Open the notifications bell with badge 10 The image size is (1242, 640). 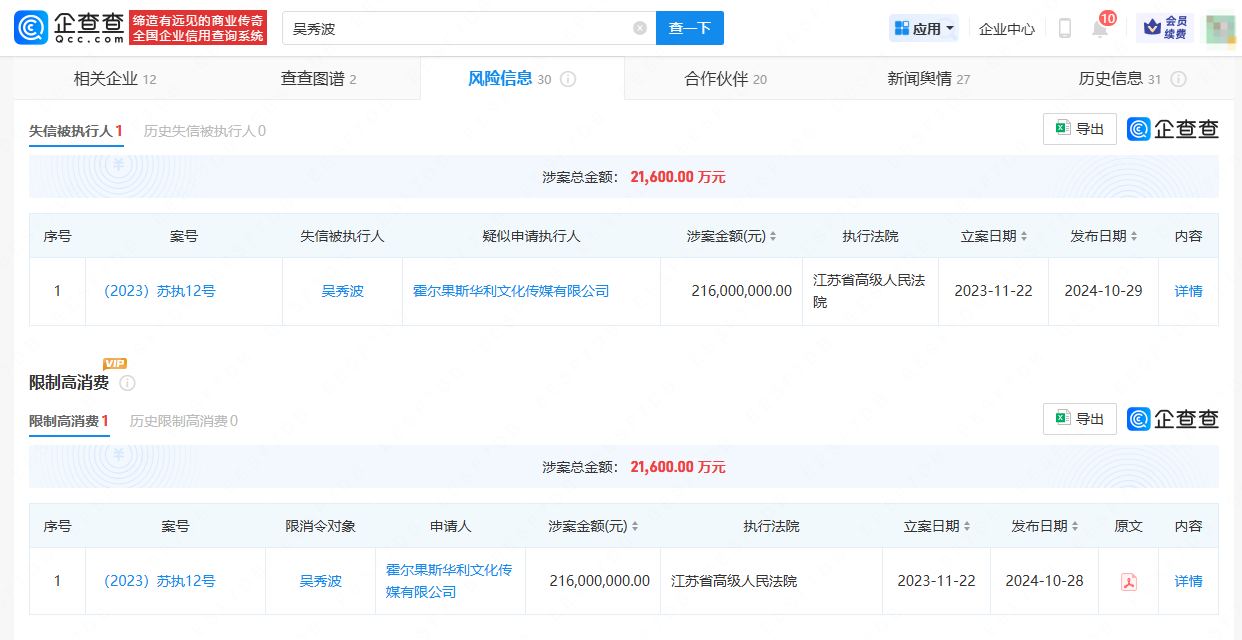click(x=1099, y=29)
